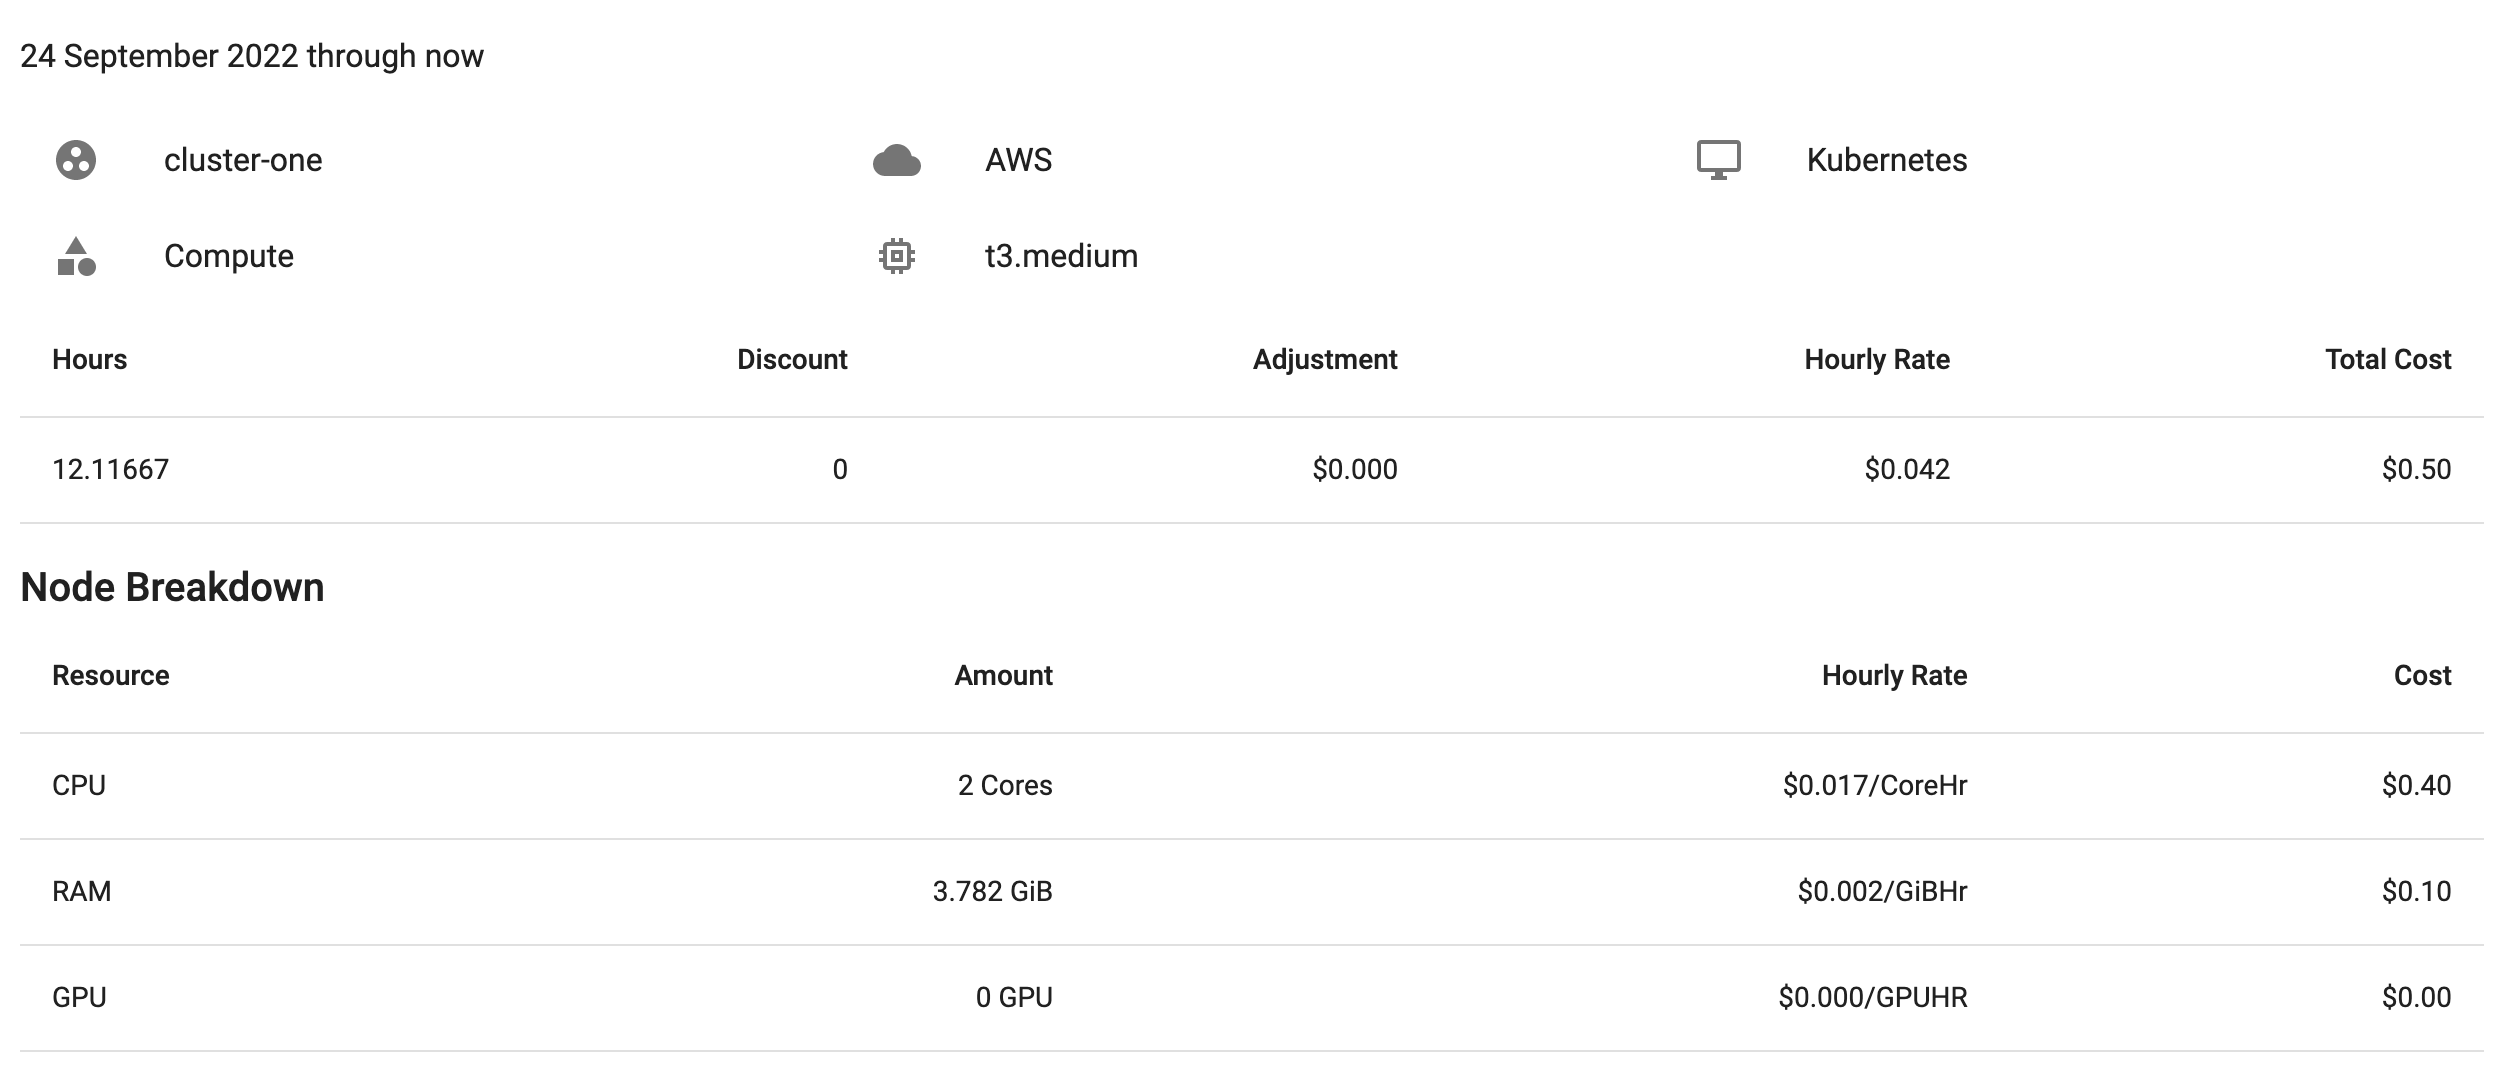Screen dimensions: 2500x1082
Task: Click the AWS provider label
Action: pos(1018,160)
